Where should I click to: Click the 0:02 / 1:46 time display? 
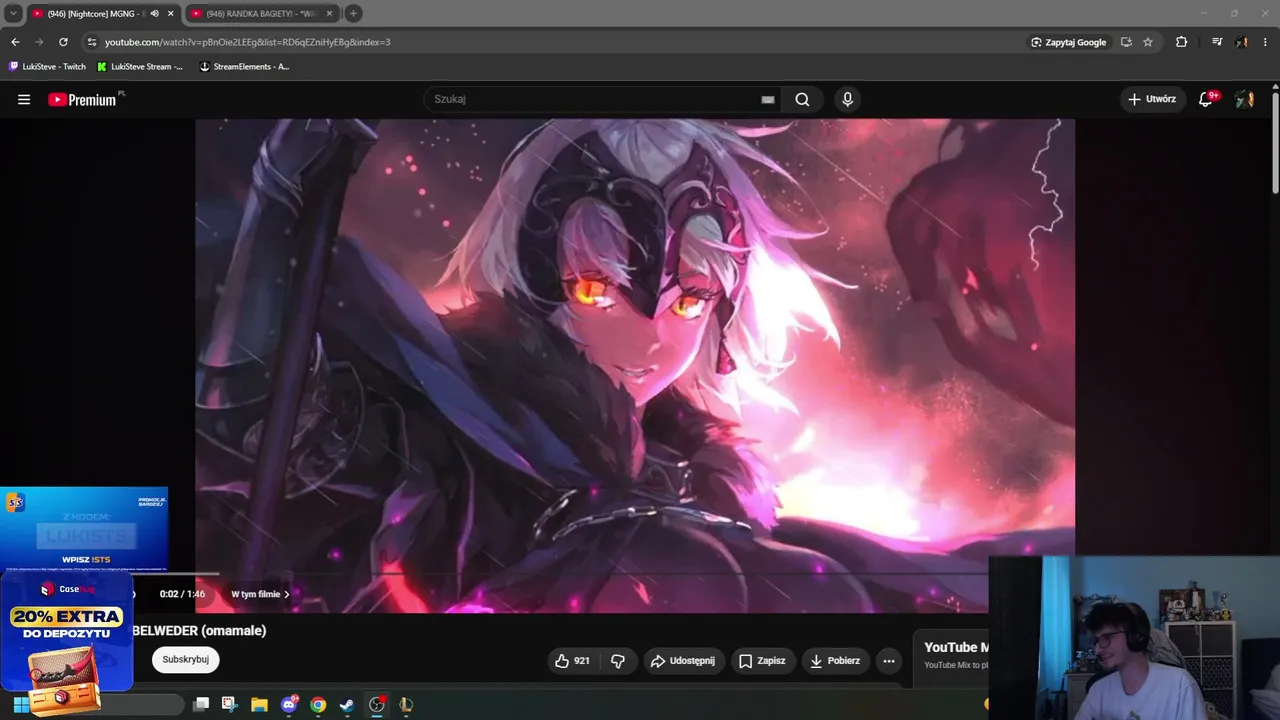[x=182, y=594]
